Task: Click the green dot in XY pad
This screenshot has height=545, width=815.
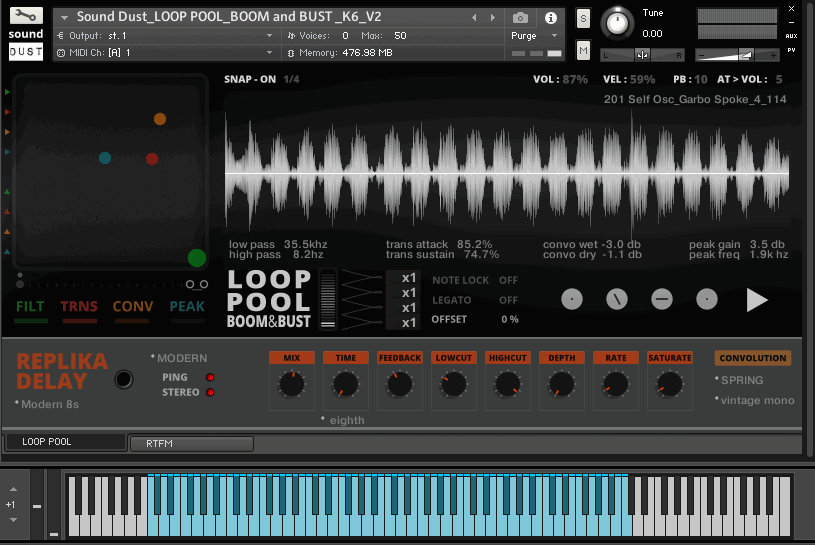Action: click(196, 258)
